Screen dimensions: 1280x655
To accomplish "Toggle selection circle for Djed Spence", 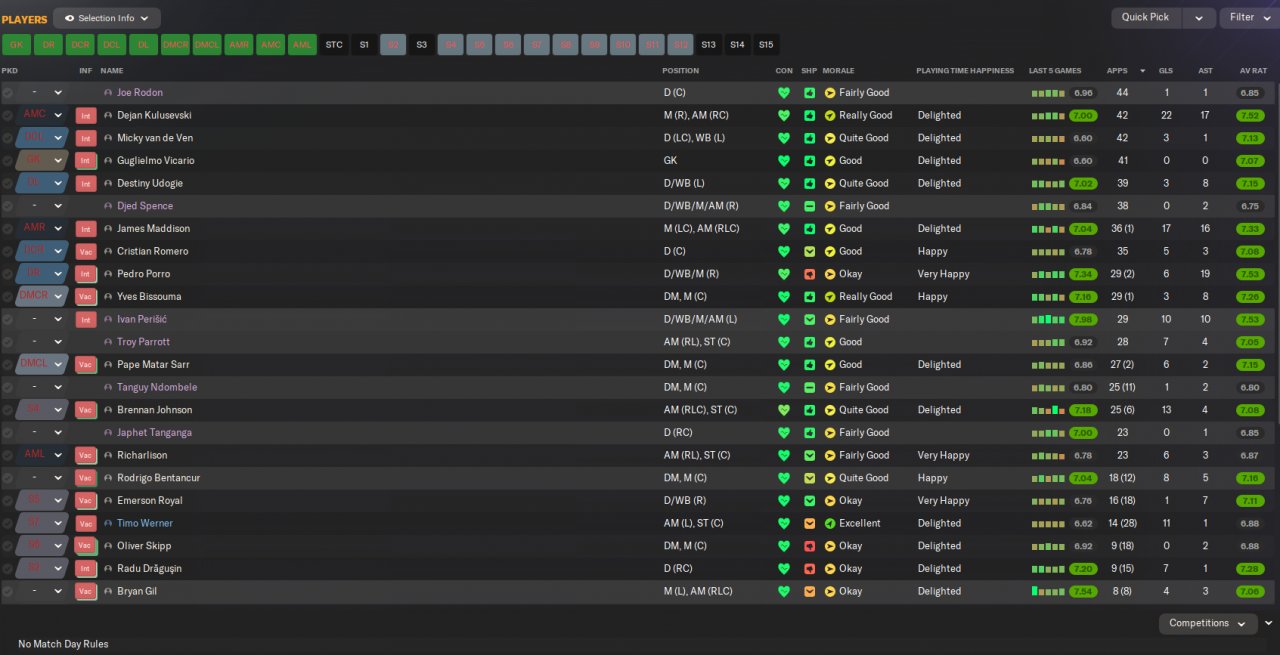I will pos(7,206).
